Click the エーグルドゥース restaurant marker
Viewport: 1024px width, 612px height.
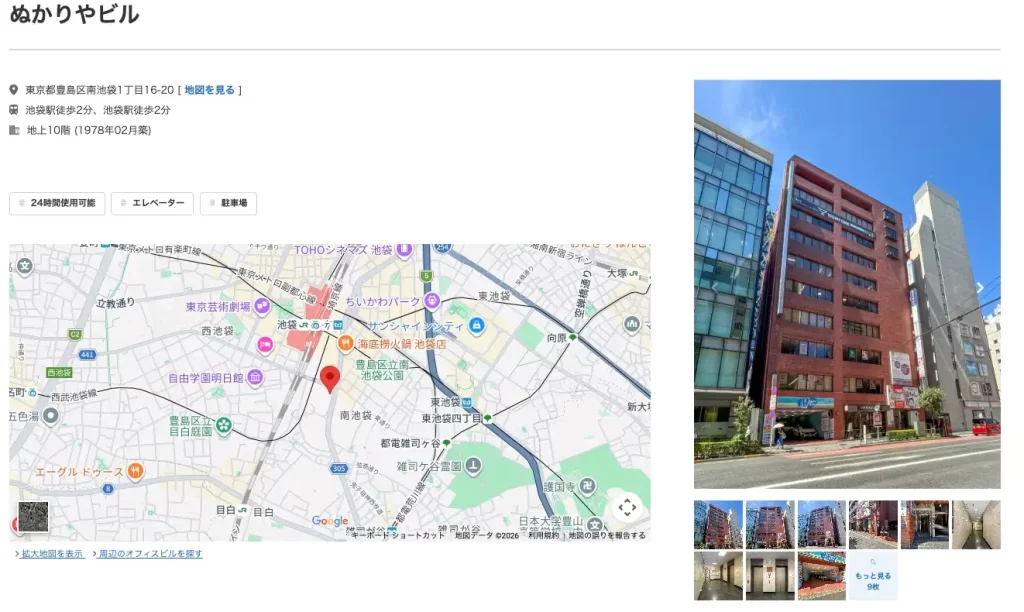[135, 471]
